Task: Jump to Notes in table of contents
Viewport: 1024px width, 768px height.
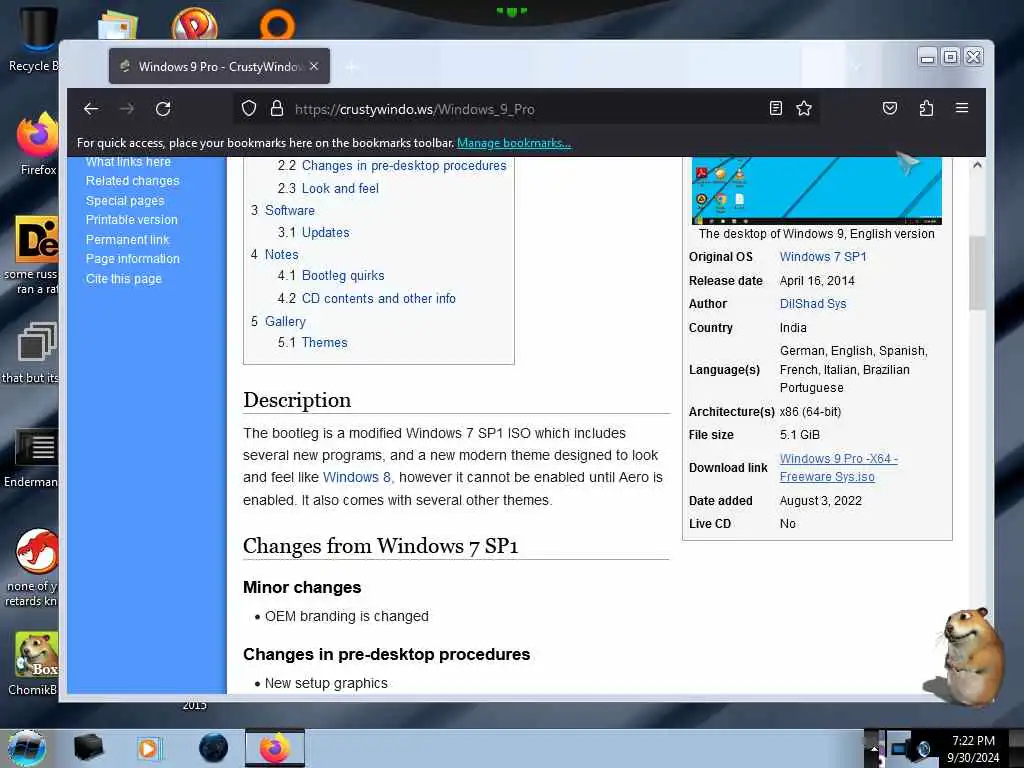Action: coord(281,255)
